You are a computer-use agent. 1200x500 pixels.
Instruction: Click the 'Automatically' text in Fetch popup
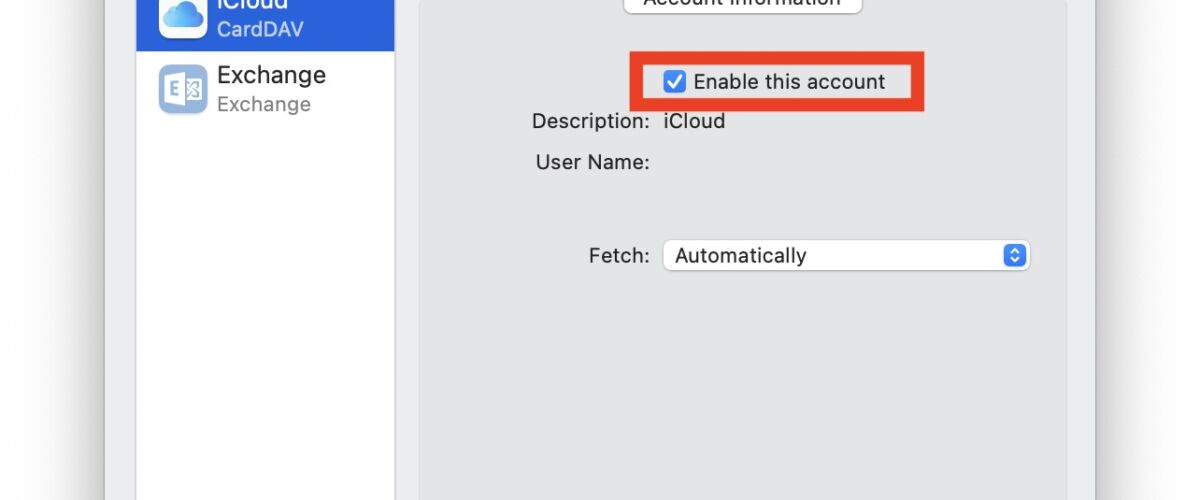click(x=740, y=255)
